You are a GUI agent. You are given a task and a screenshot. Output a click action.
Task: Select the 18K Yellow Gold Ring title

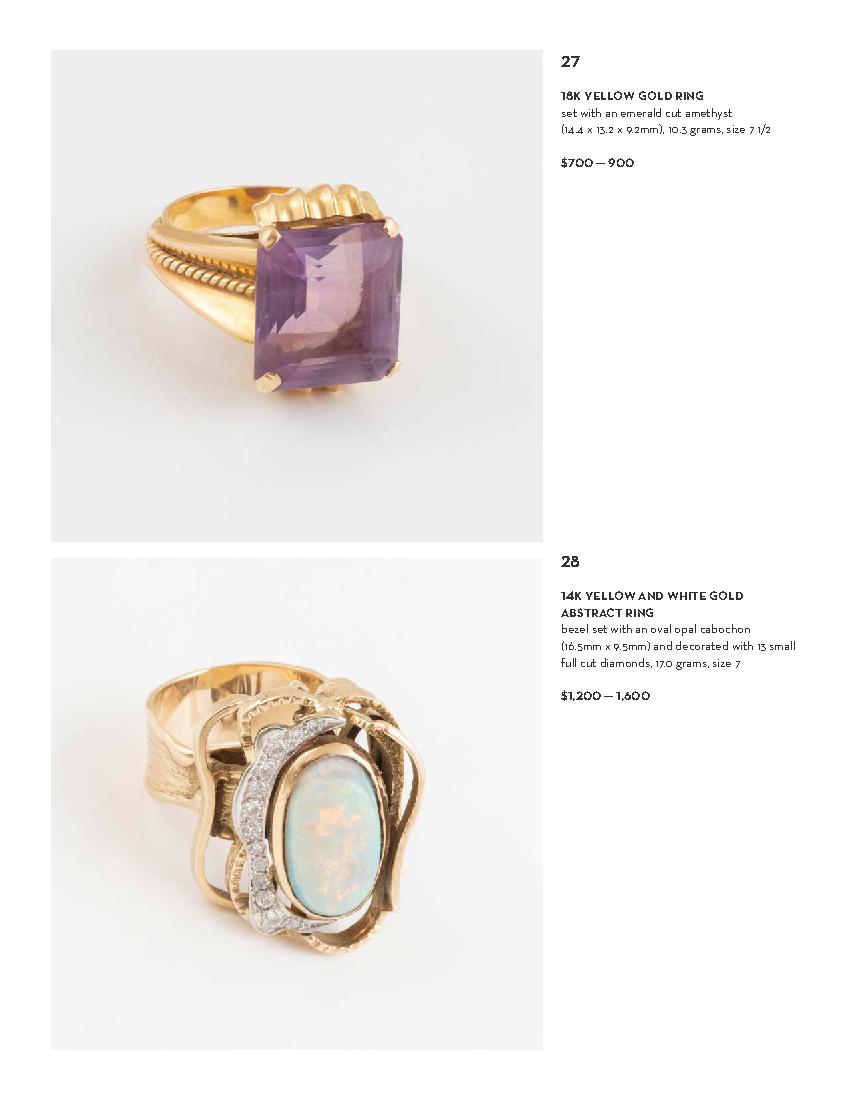tap(632, 95)
